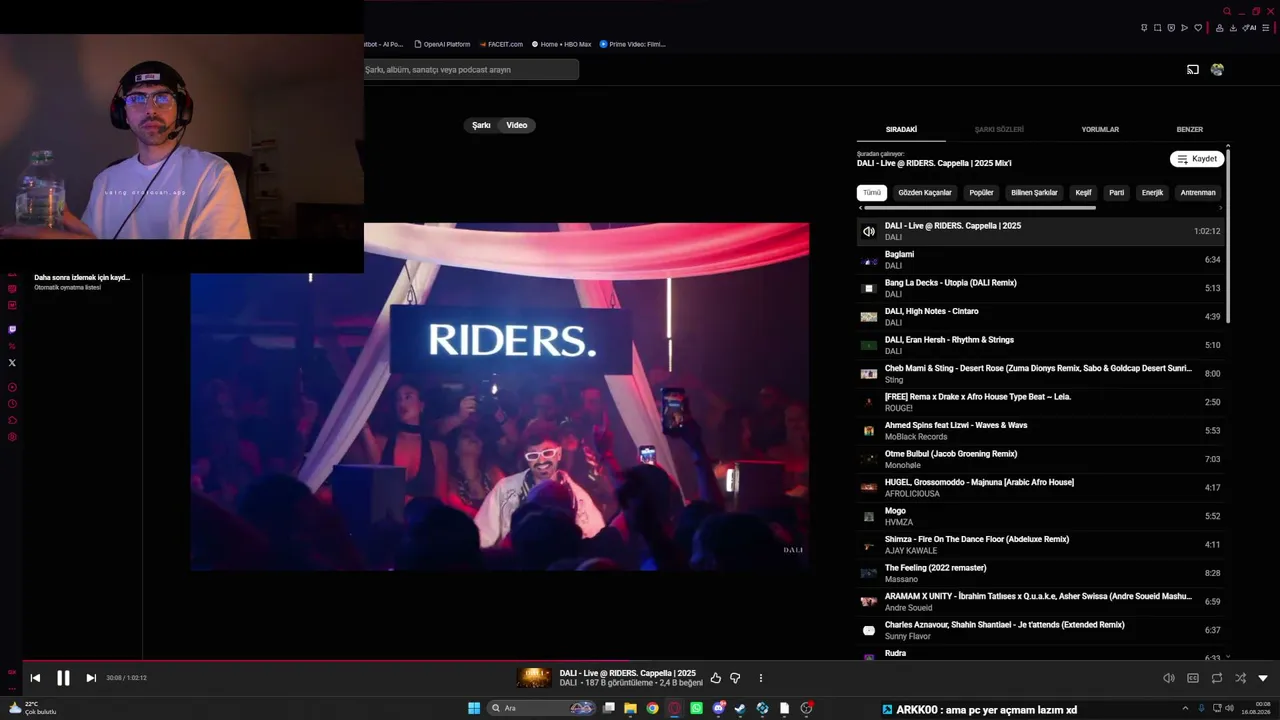Pause the playing track

point(63,678)
